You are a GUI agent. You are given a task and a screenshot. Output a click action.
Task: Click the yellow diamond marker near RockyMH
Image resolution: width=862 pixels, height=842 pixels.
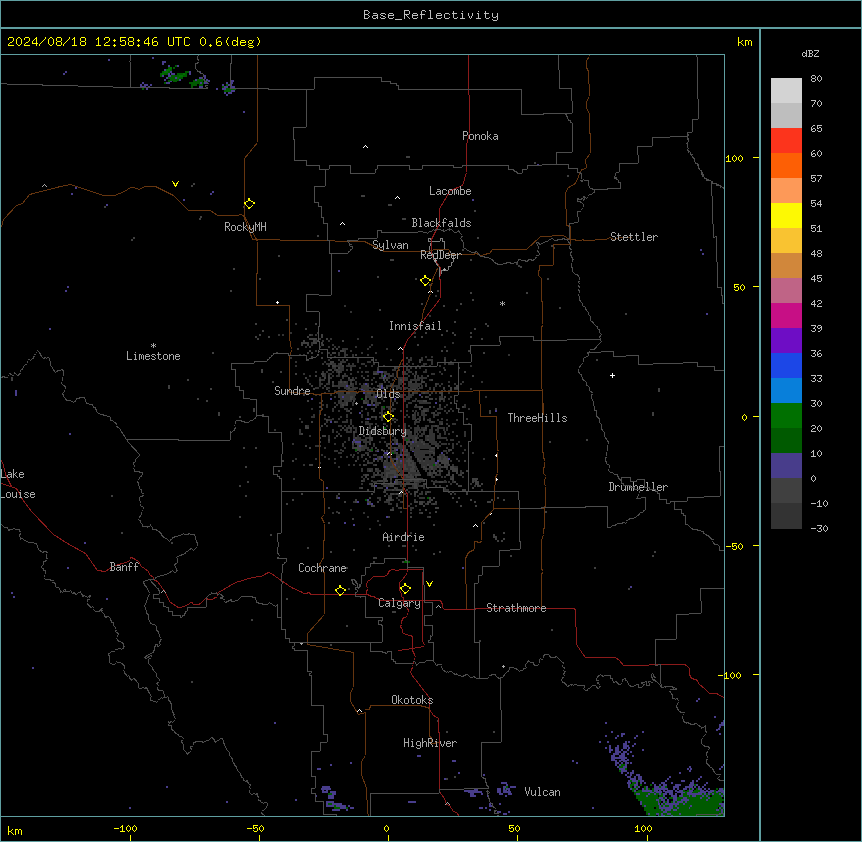point(249,204)
